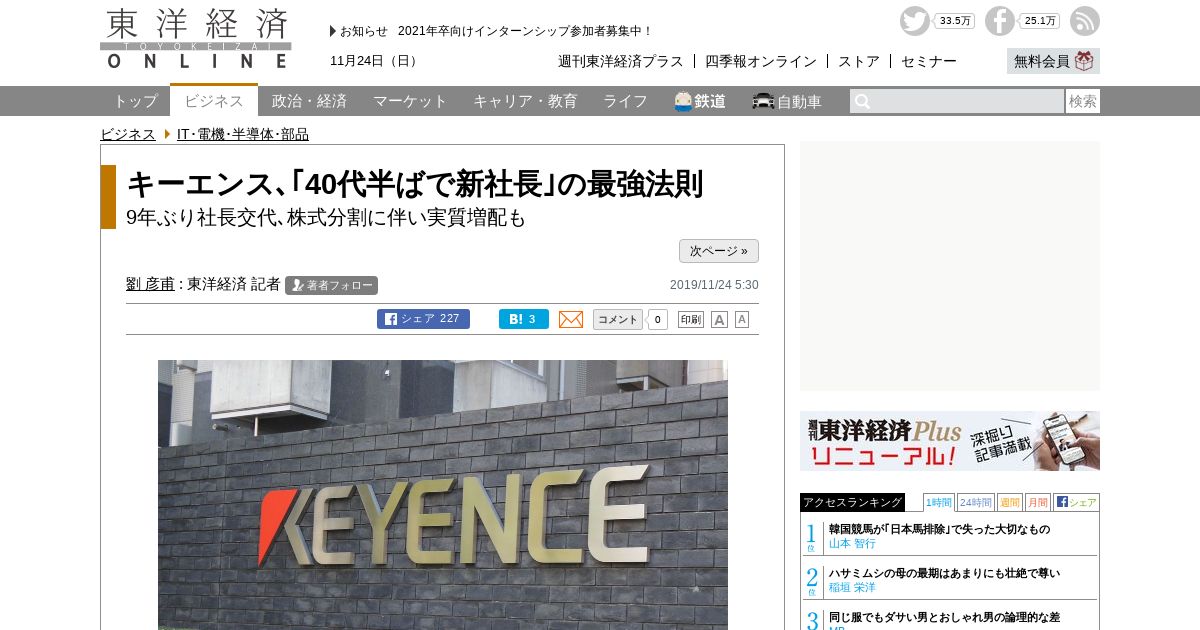Click the IT･電機･半導体･部品 breadcrumb link
This screenshot has width=1200, height=630.
click(x=242, y=134)
